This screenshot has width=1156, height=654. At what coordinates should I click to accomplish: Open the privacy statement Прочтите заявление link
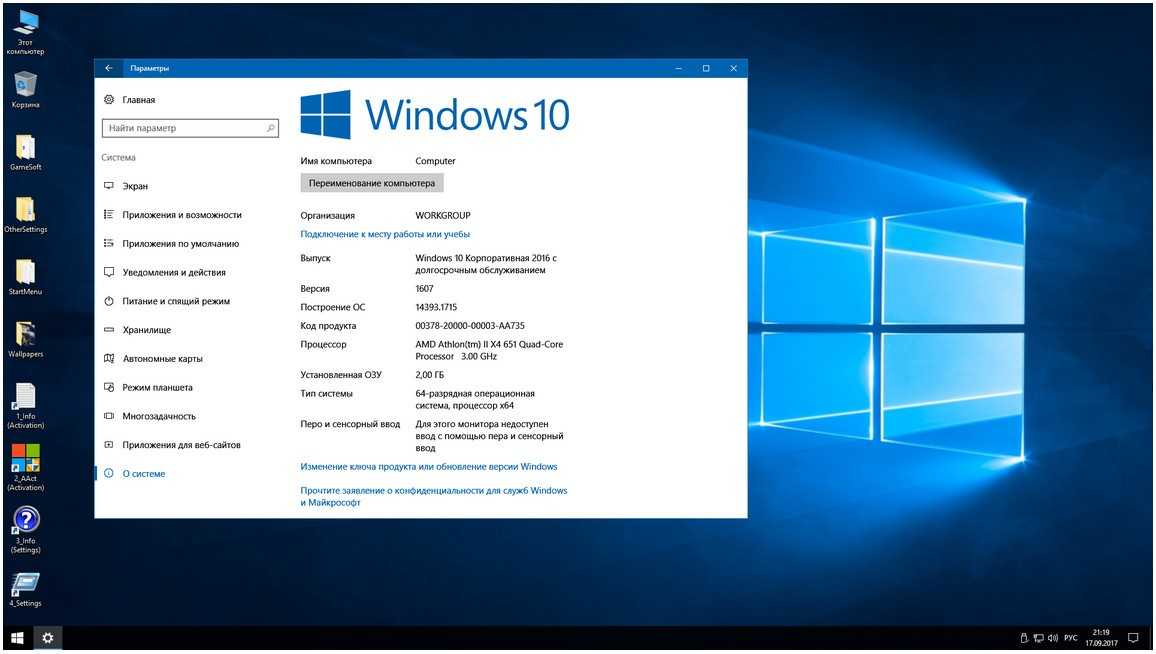coord(434,496)
